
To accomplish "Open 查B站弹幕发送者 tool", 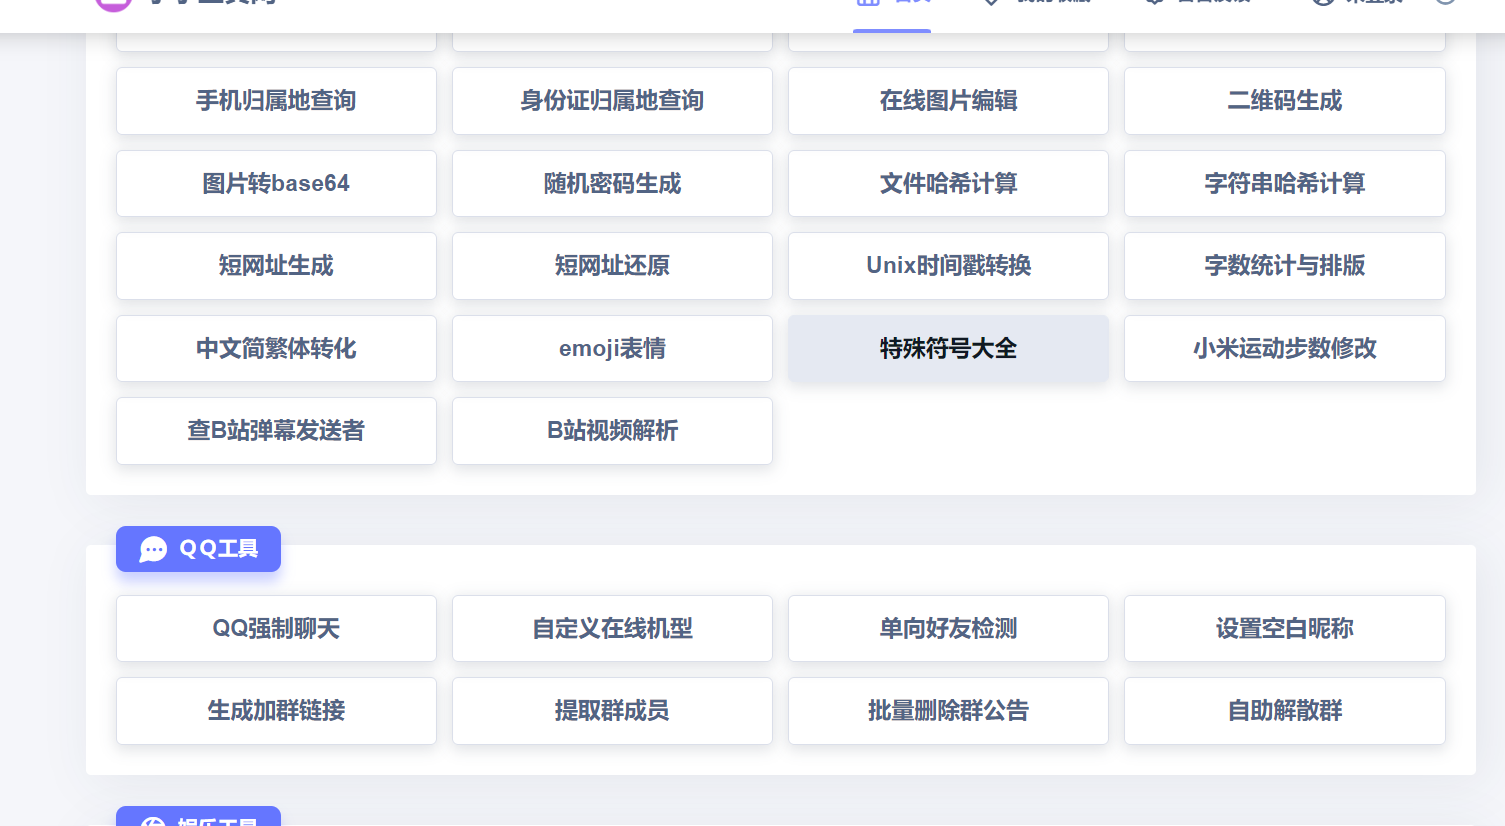I will [276, 431].
